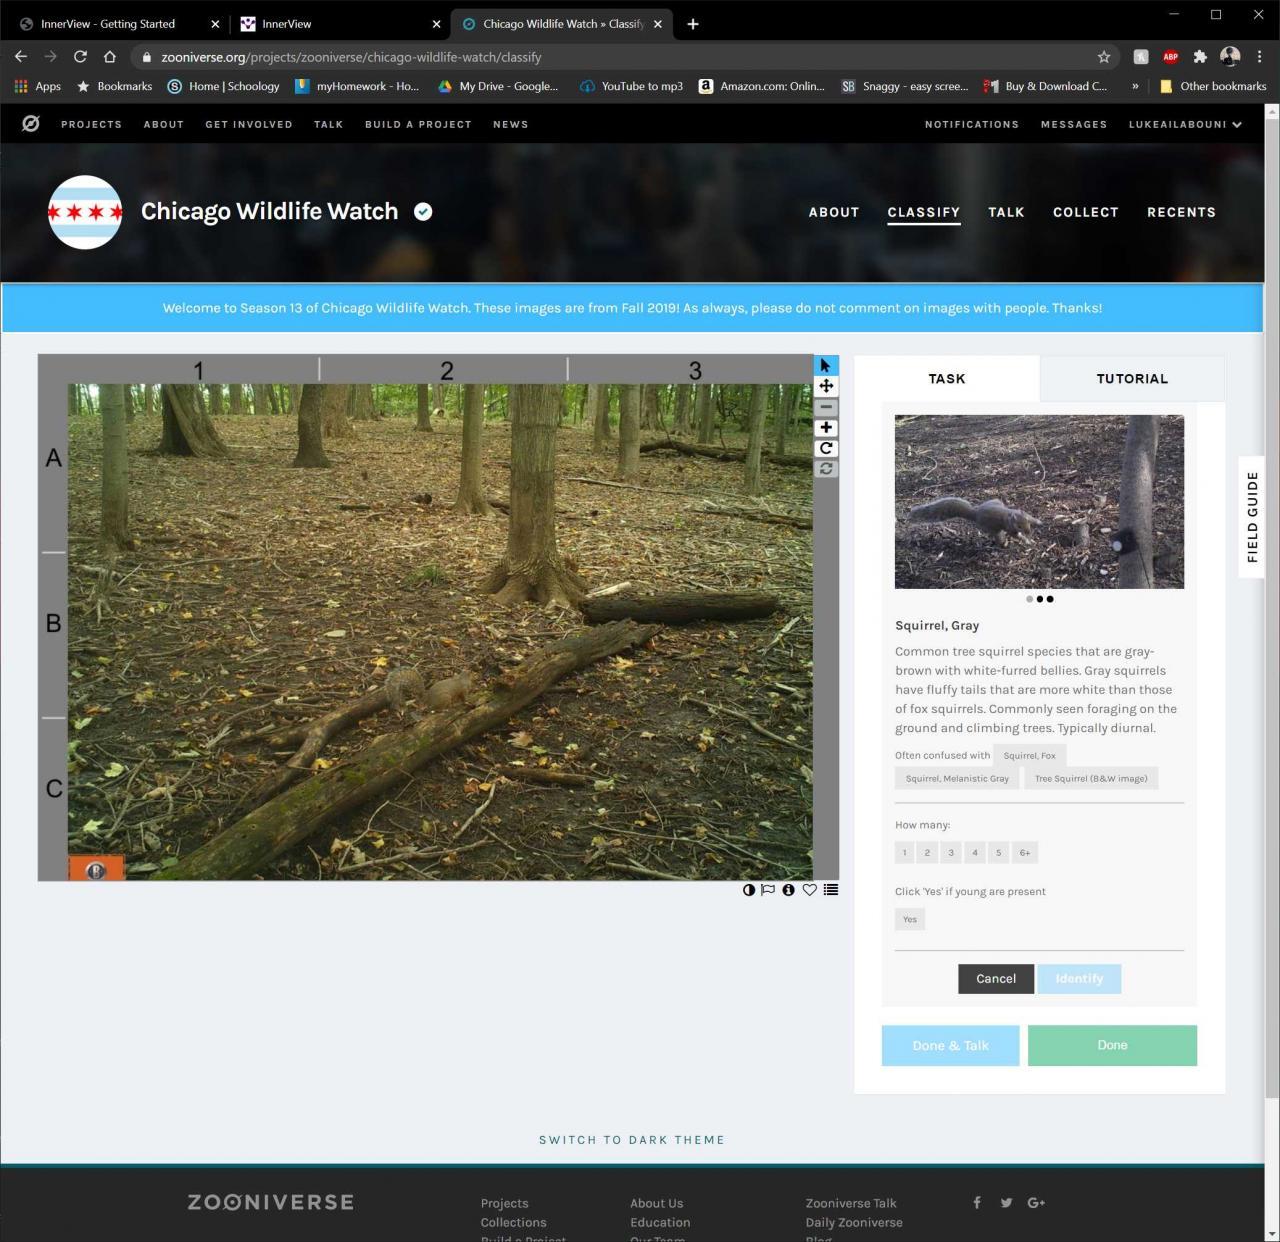Open Notifications
This screenshot has width=1280, height=1242.
972,124
